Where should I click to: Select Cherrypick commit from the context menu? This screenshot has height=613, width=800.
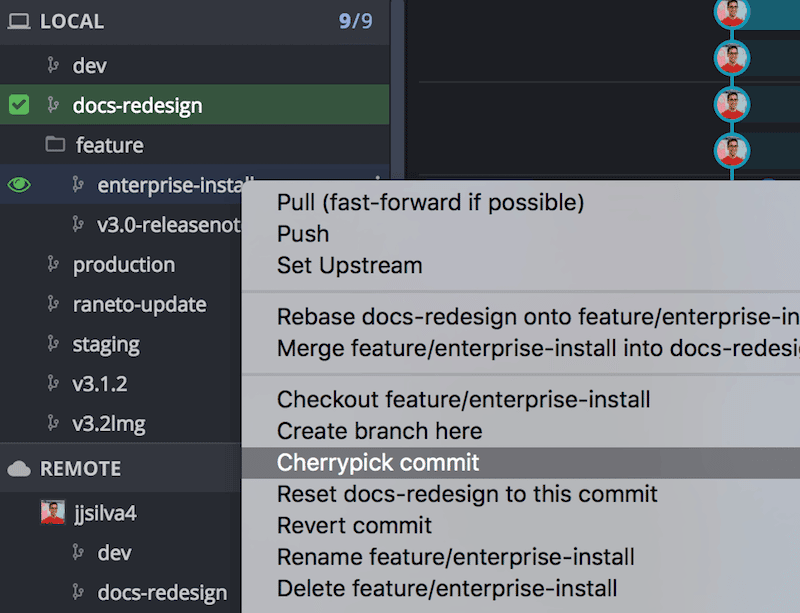point(378,462)
